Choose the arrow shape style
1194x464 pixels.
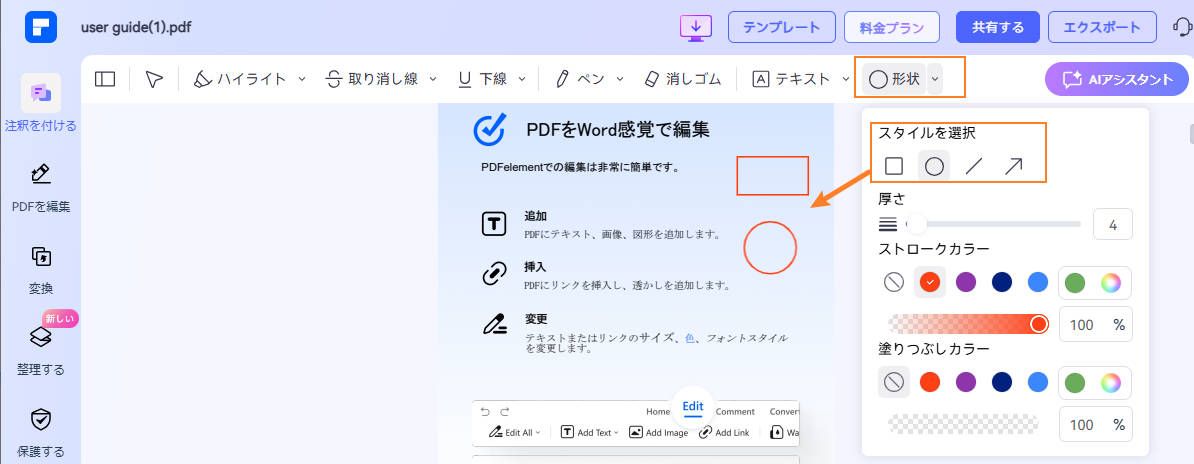[1013, 166]
